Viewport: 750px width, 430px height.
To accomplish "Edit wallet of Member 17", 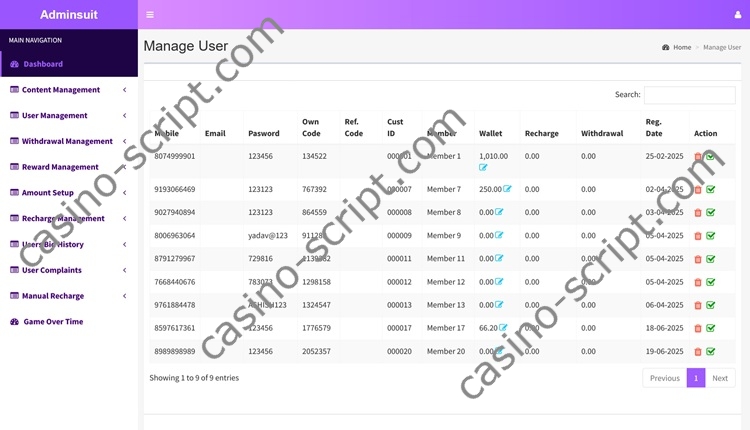I will 503,328.
